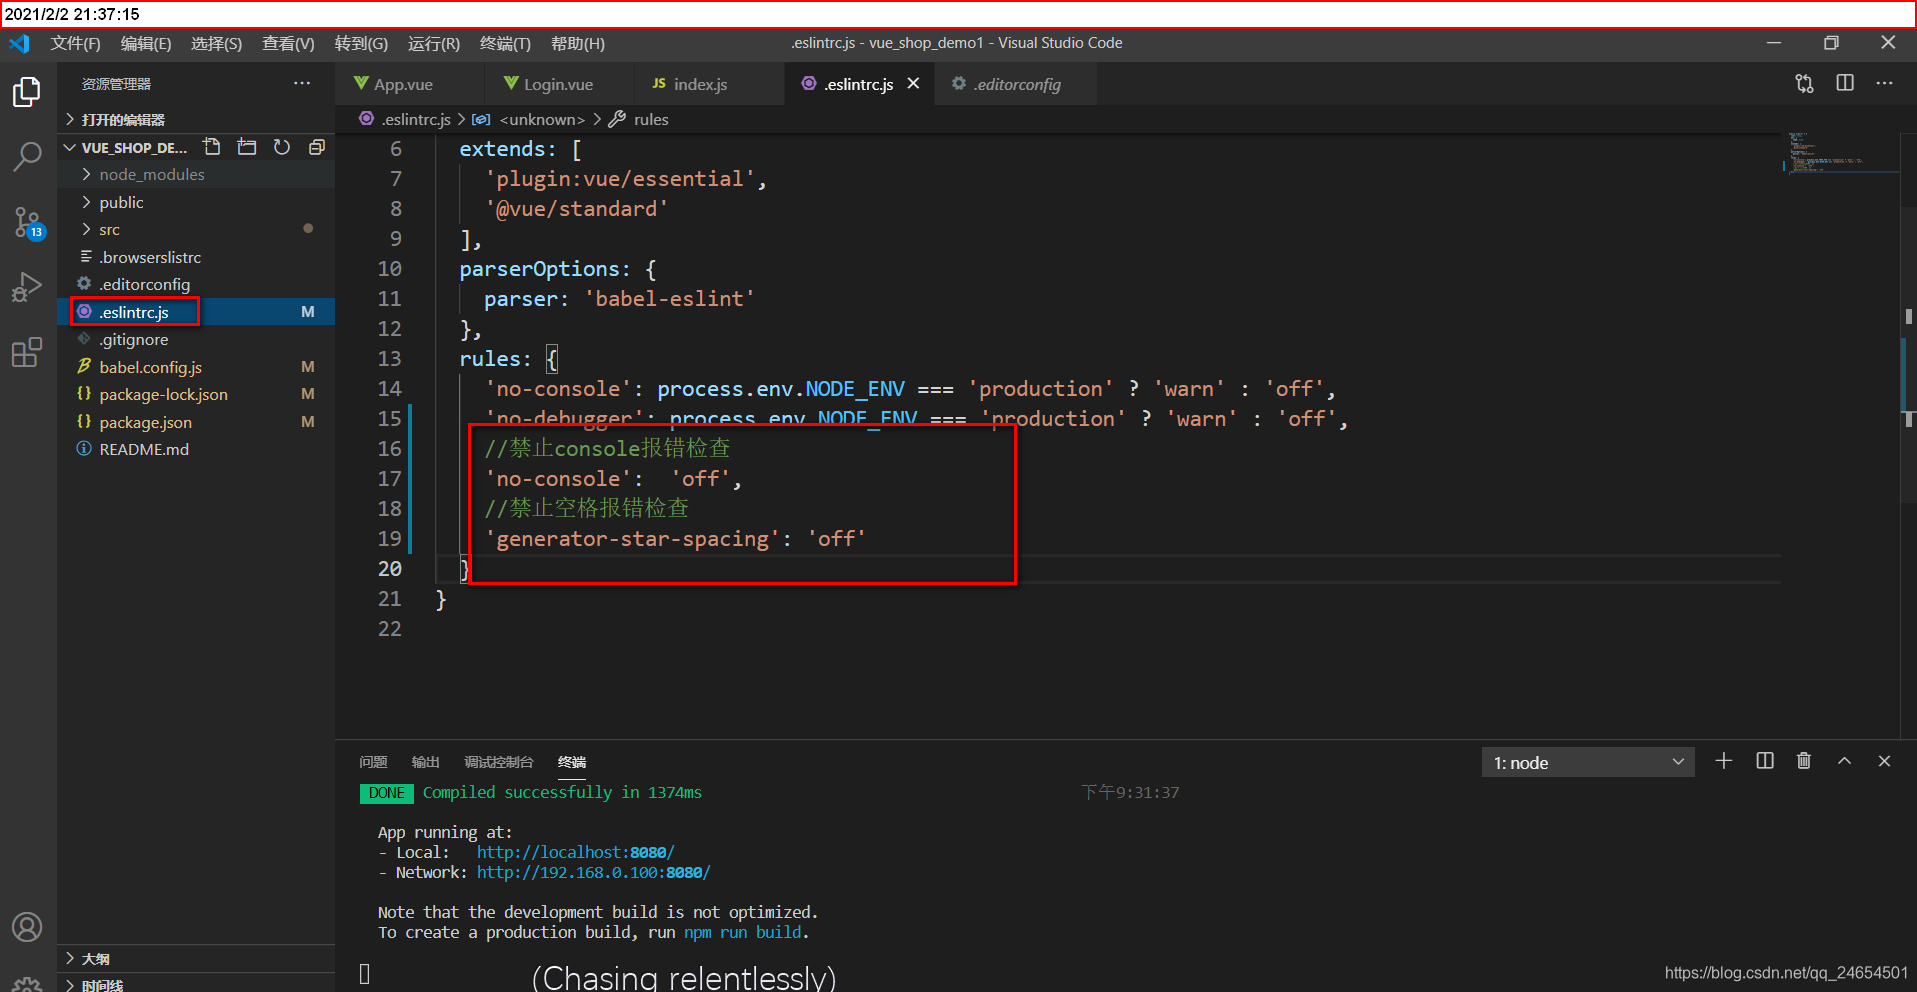Open the 终端(T) menu
Image resolution: width=1917 pixels, height=992 pixels.
coord(505,44)
